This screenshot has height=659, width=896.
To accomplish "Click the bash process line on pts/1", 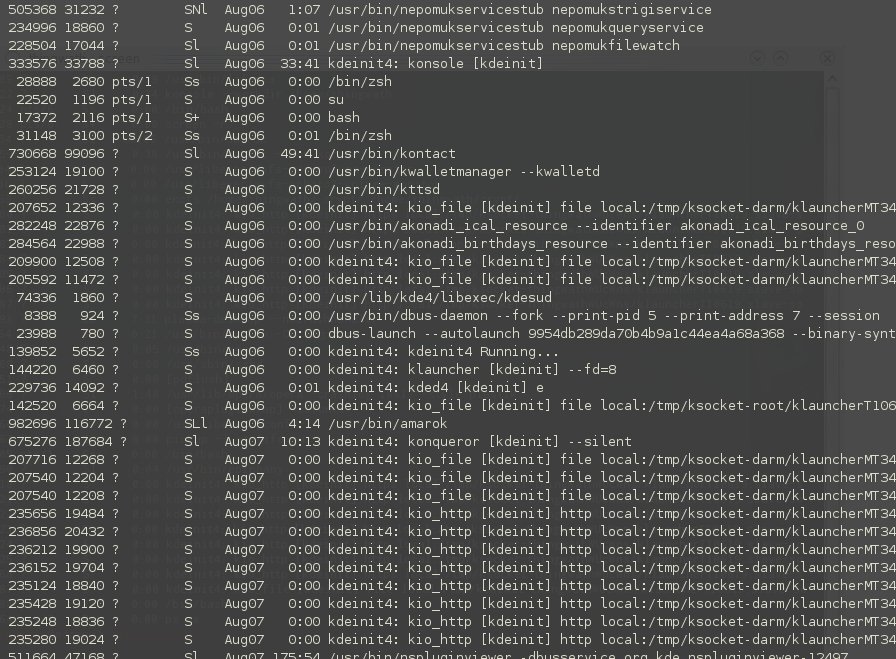I will click(x=183, y=118).
